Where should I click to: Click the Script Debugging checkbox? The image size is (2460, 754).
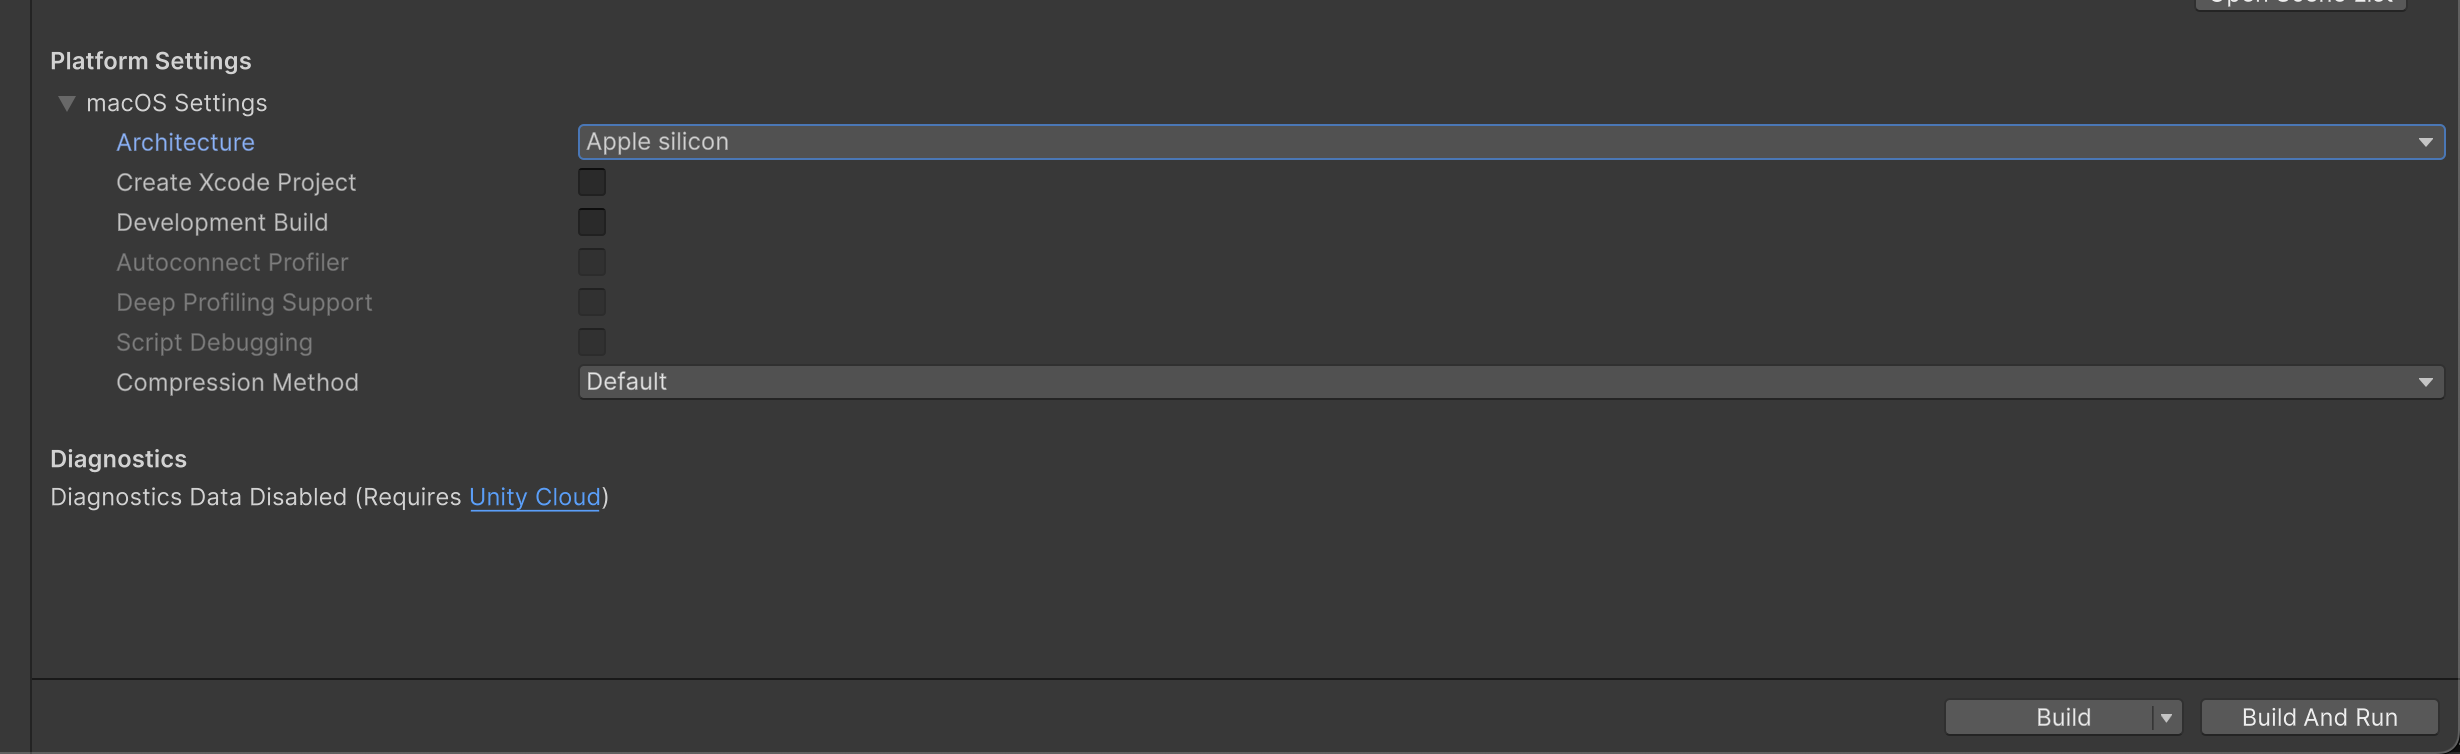(x=592, y=342)
